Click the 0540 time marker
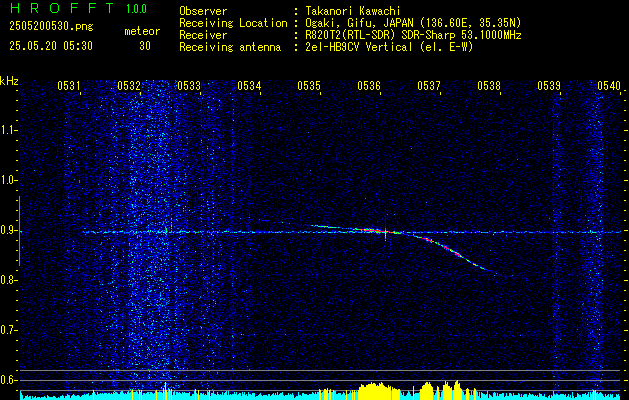The height and width of the screenshot is (400, 629). (609, 85)
